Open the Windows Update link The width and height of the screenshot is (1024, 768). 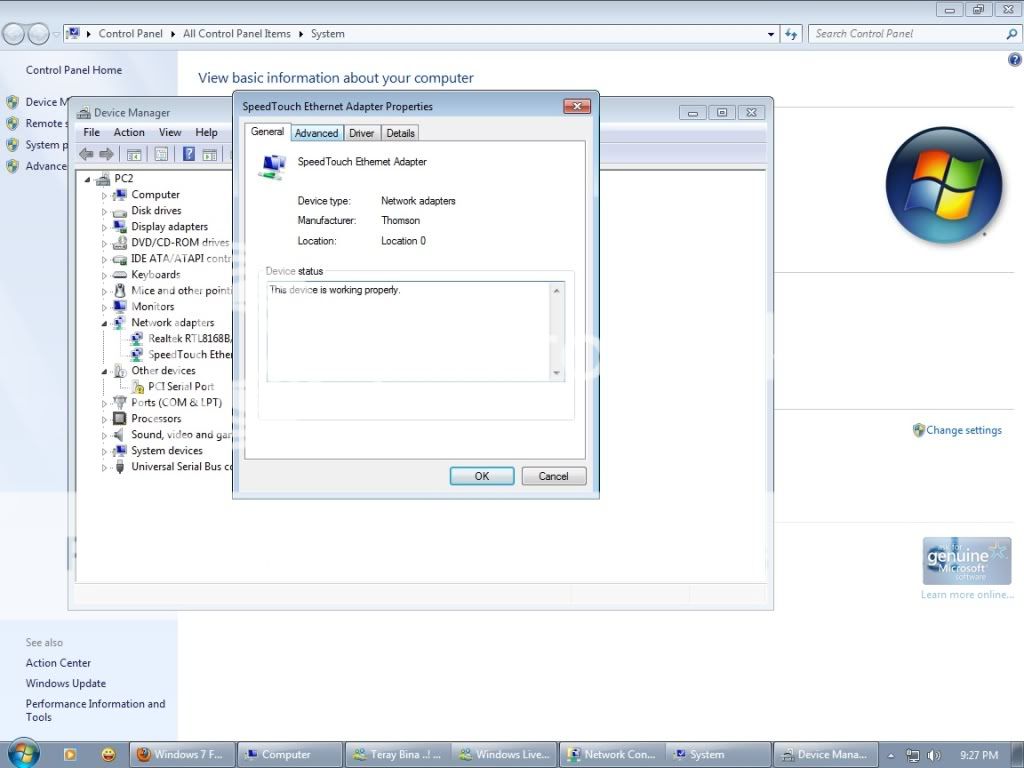pos(65,683)
